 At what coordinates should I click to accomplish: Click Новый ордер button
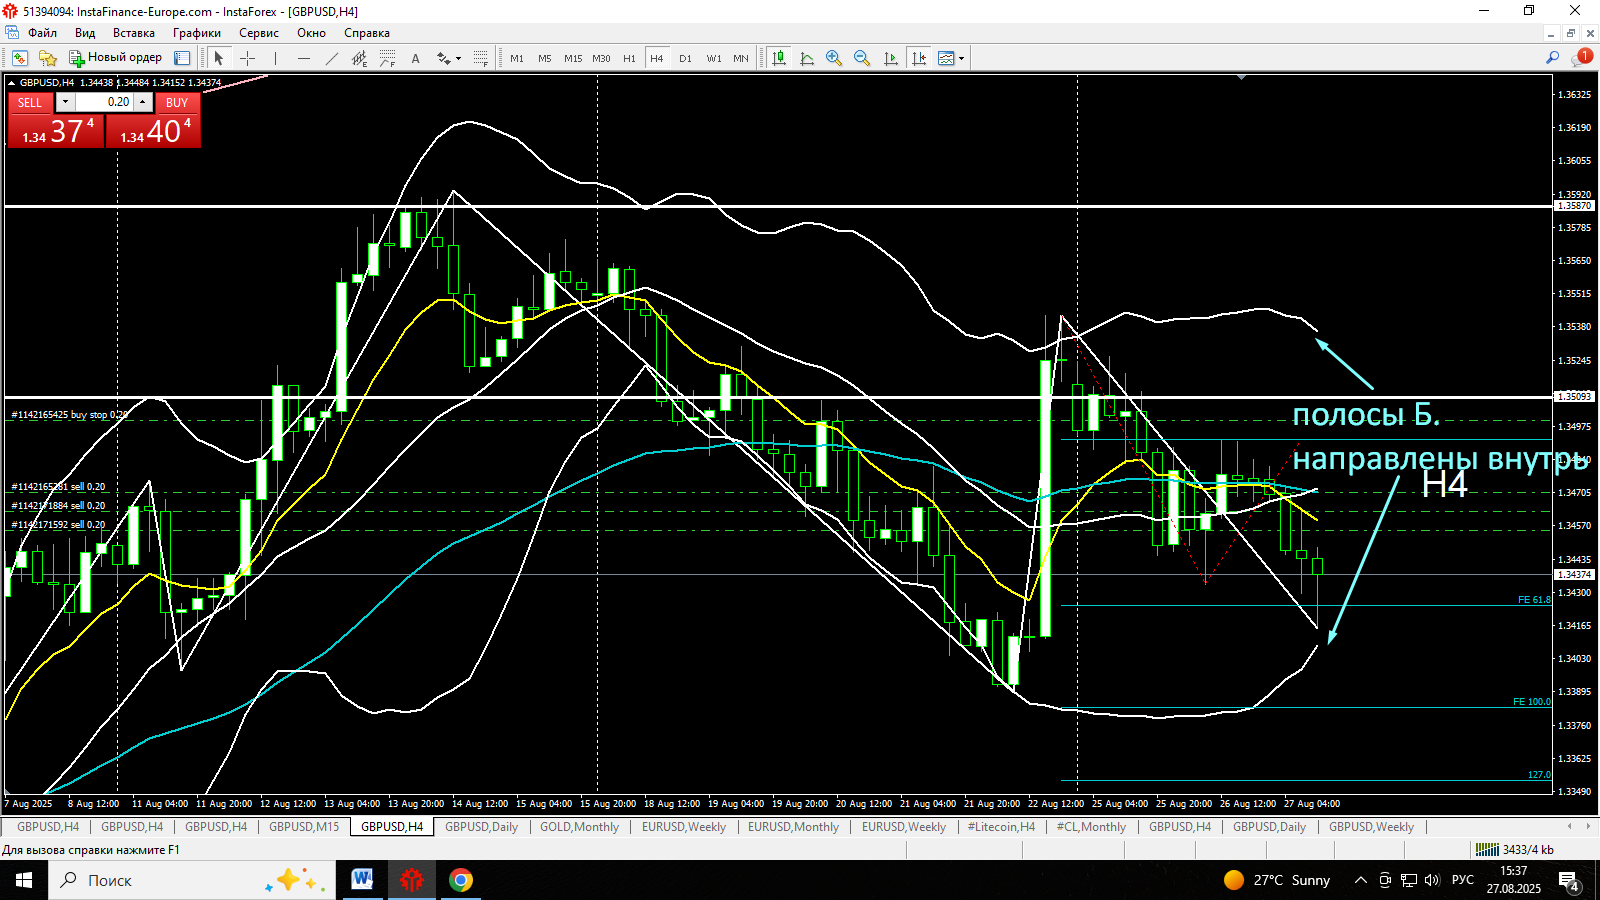pos(115,58)
